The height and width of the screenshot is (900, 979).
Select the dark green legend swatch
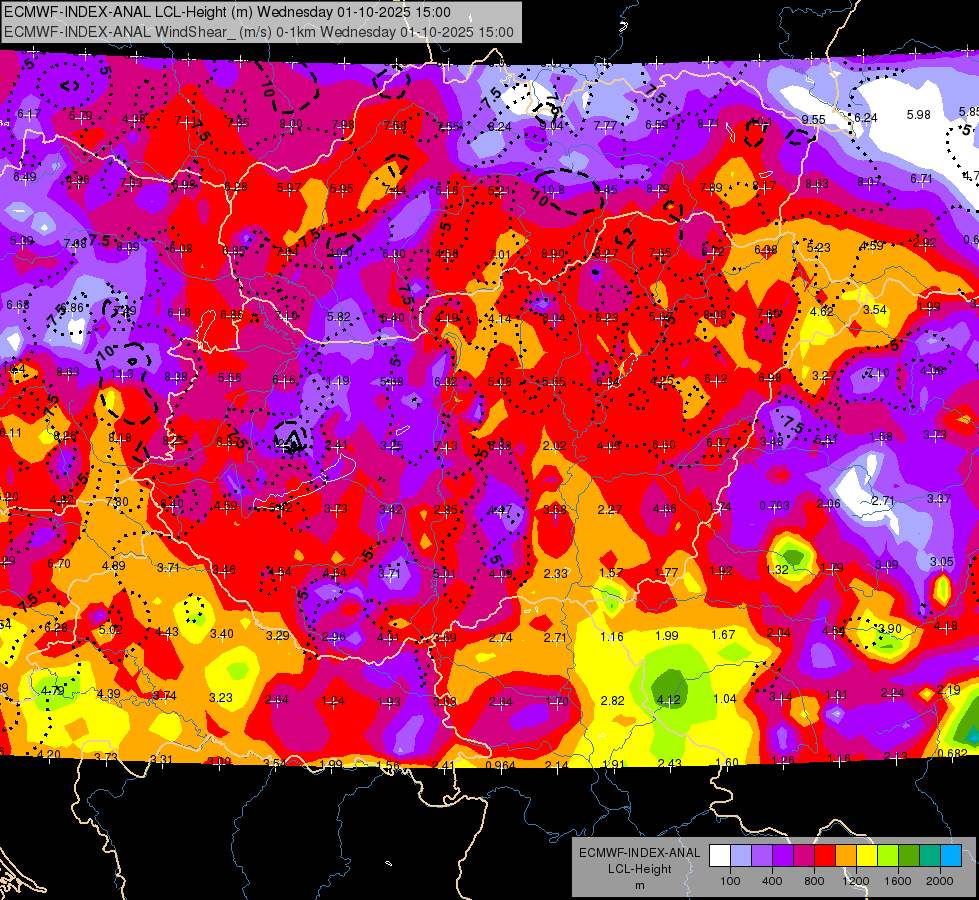(909, 856)
